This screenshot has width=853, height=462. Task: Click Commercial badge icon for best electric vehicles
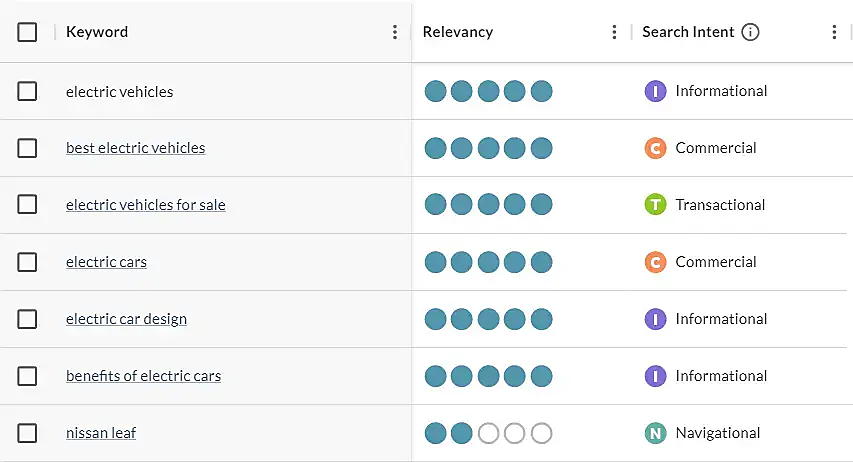coord(655,148)
